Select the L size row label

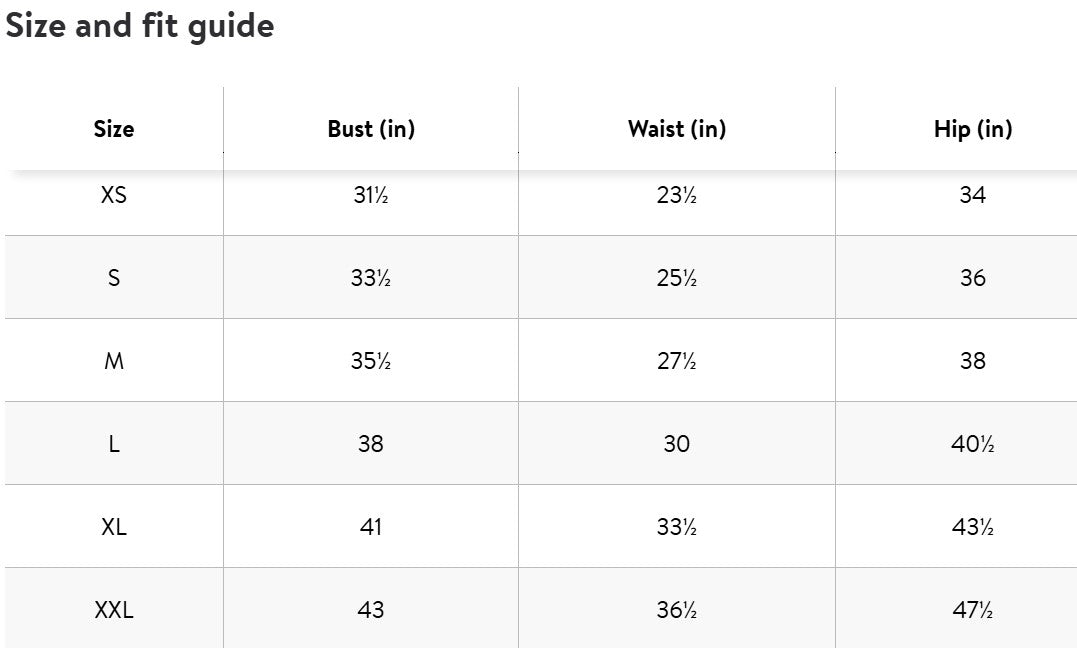(114, 444)
